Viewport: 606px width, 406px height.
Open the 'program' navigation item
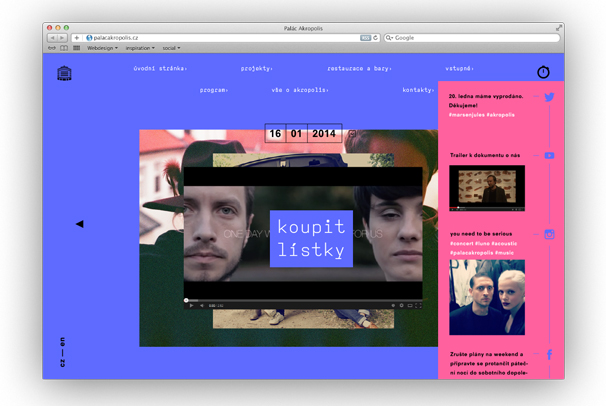(x=213, y=90)
